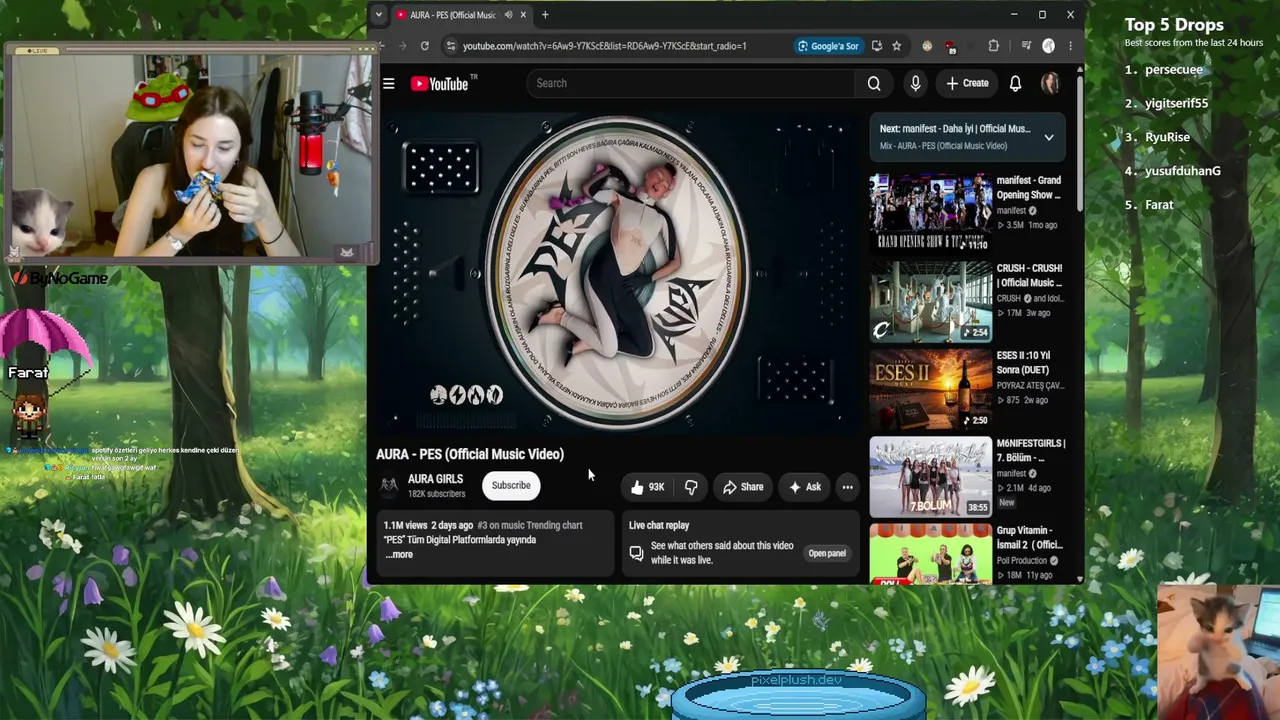1280x720 pixels.
Task: Expand the description with ...more
Action: click(398, 555)
